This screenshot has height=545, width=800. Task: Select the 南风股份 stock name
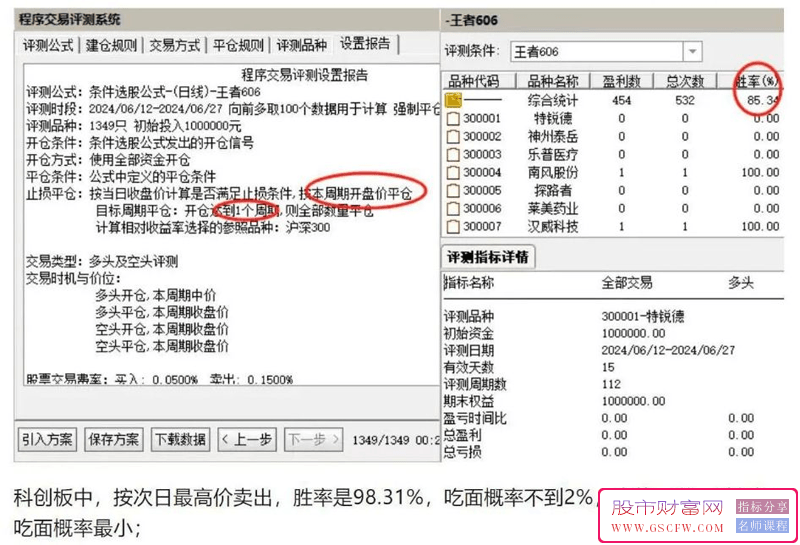point(553,172)
